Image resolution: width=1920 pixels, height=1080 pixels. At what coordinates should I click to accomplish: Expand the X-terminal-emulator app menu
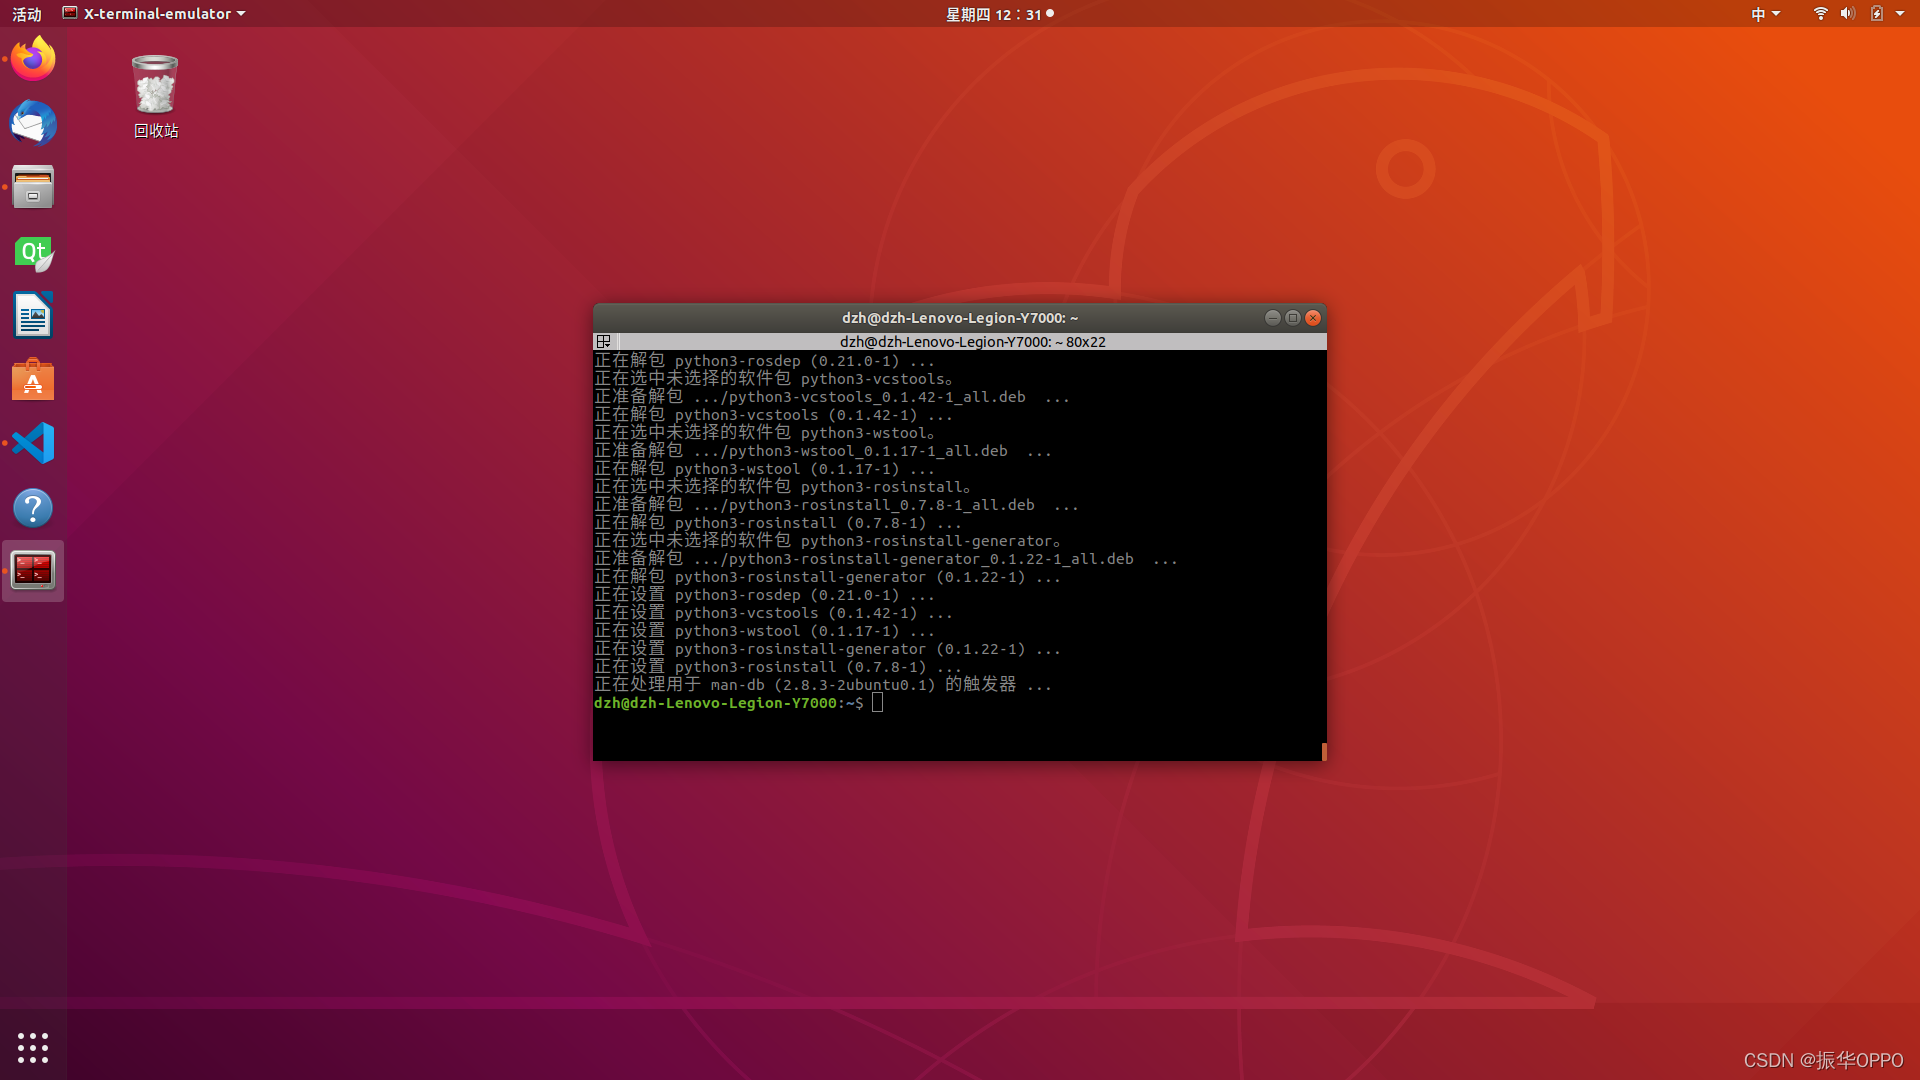[x=154, y=14]
